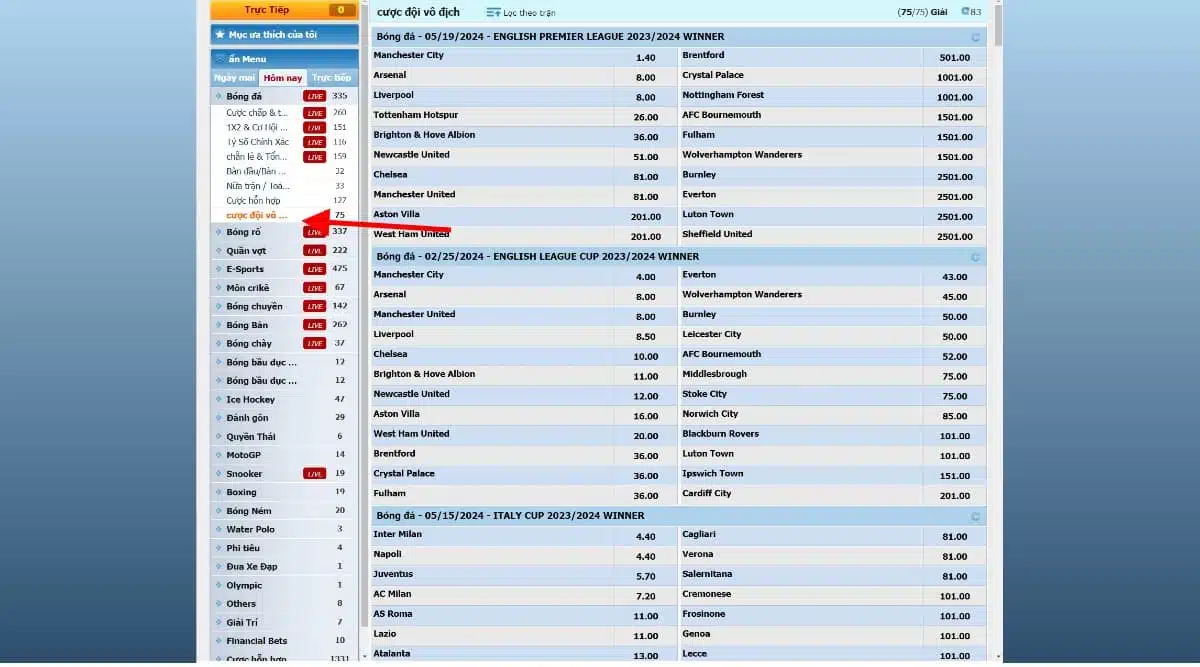
Task: Expand the E-Sports category arrow
Action: 218,269
